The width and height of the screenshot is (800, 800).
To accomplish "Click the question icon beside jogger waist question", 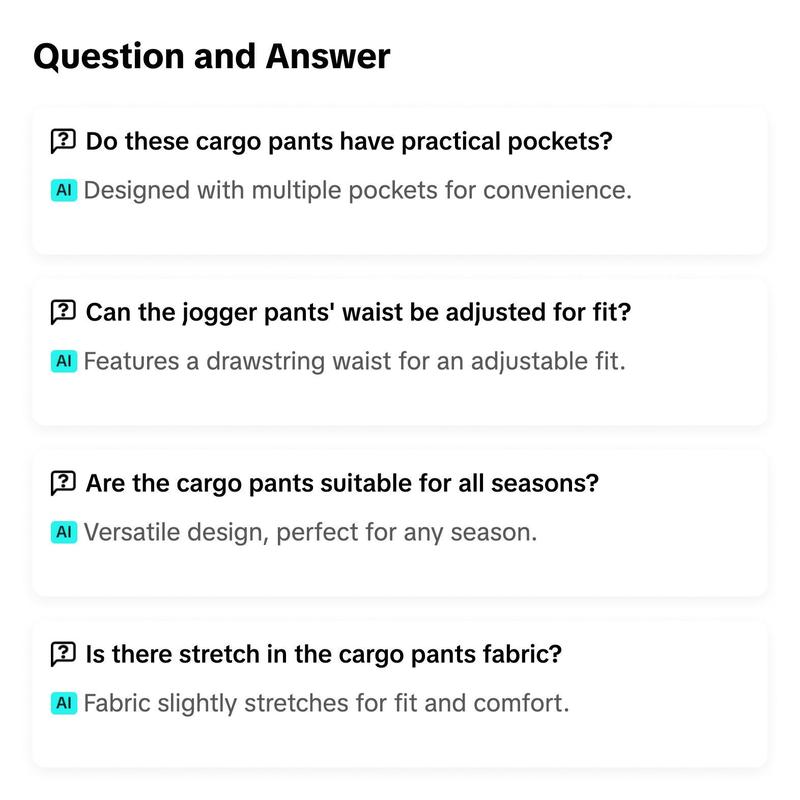I will (x=63, y=312).
